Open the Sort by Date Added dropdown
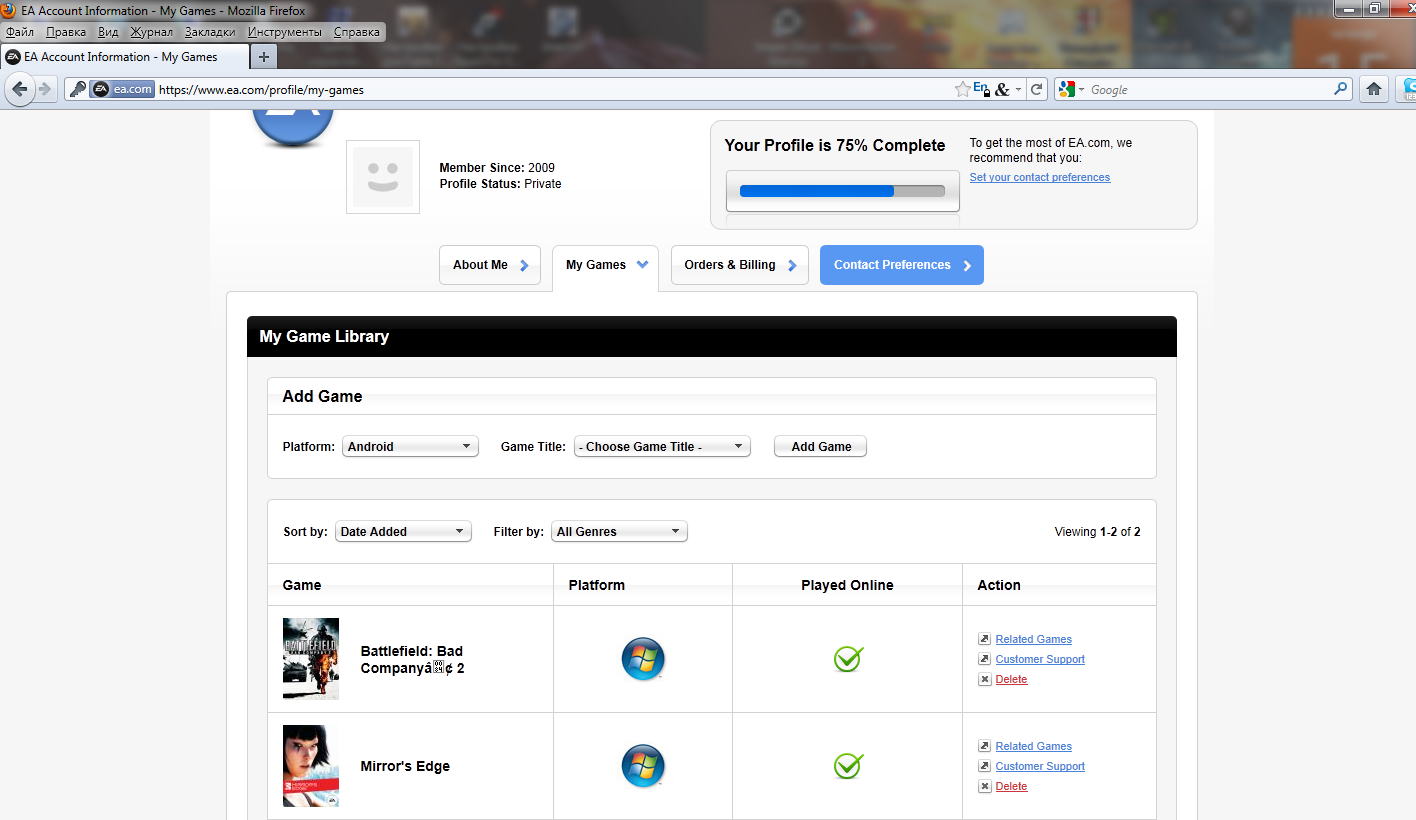The image size is (1416, 820). pos(403,532)
